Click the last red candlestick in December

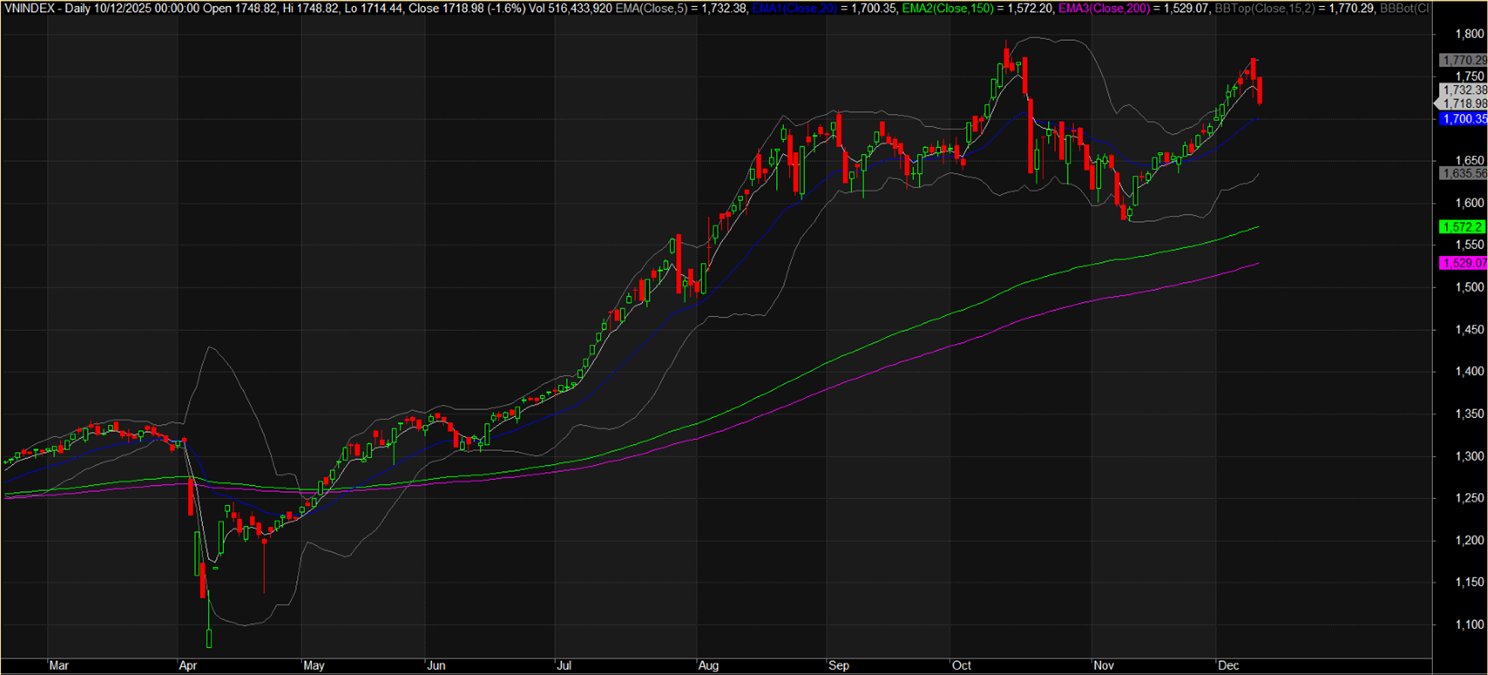pos(1260,90)
